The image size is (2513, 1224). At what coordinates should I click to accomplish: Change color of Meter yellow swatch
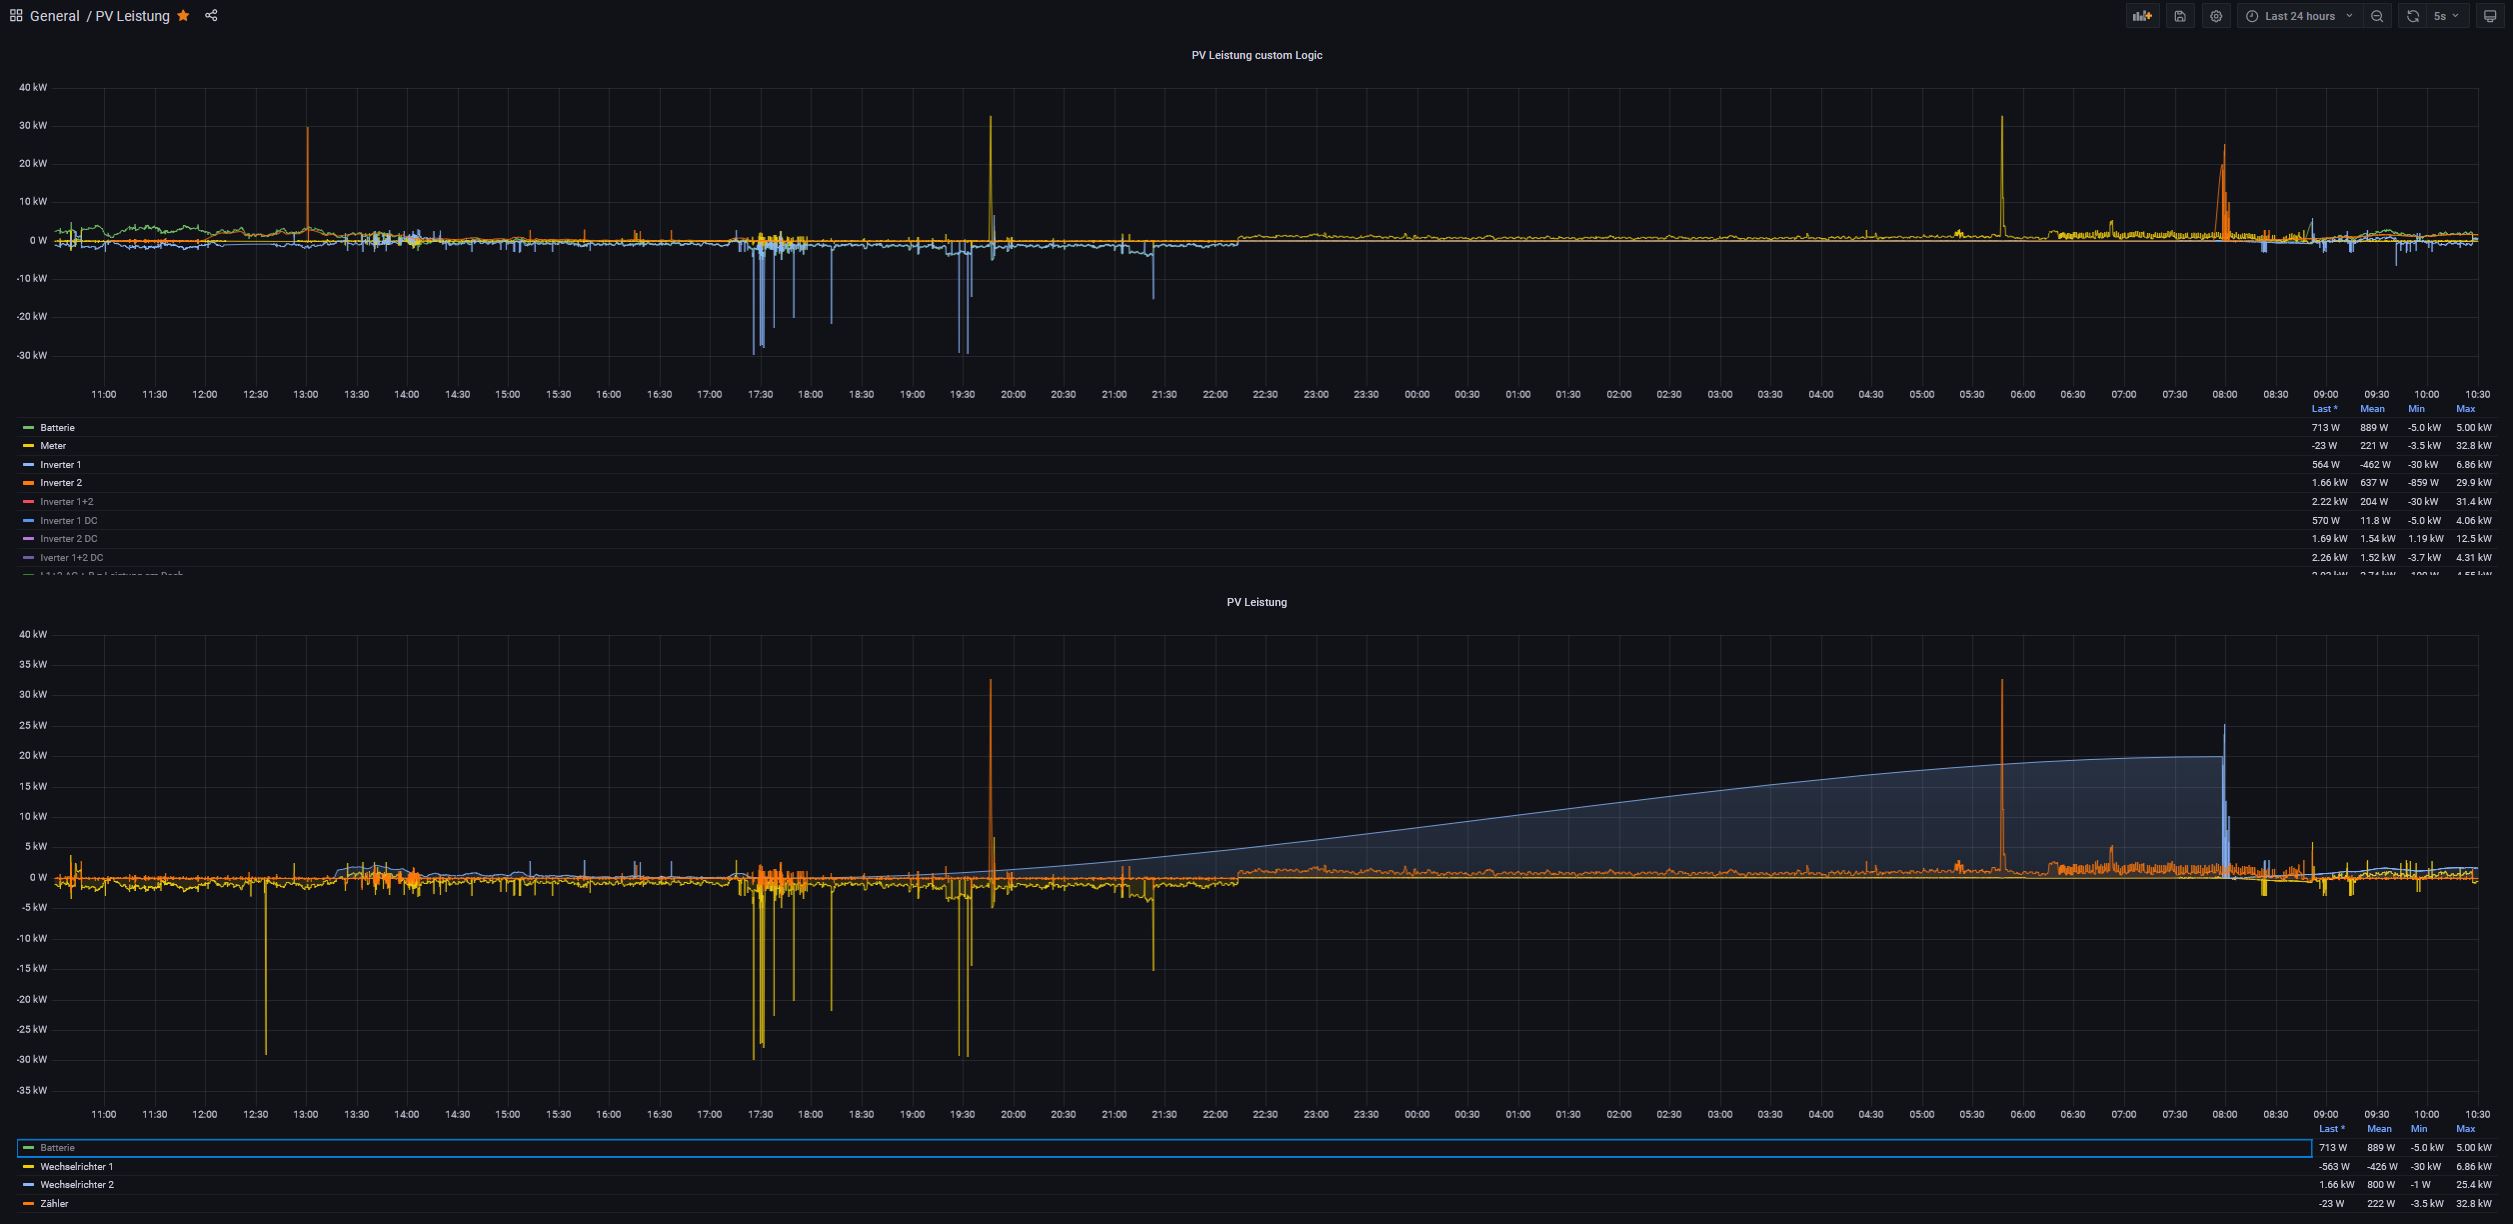click(28, 446)
